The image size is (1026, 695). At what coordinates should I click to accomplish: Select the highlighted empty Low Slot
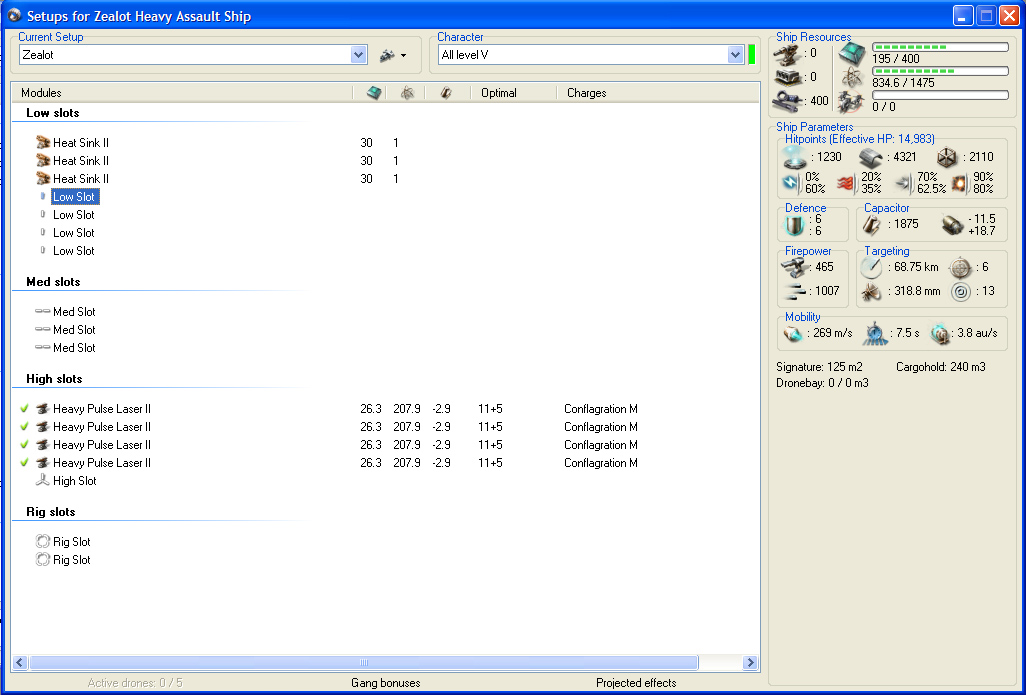[75, 196]
